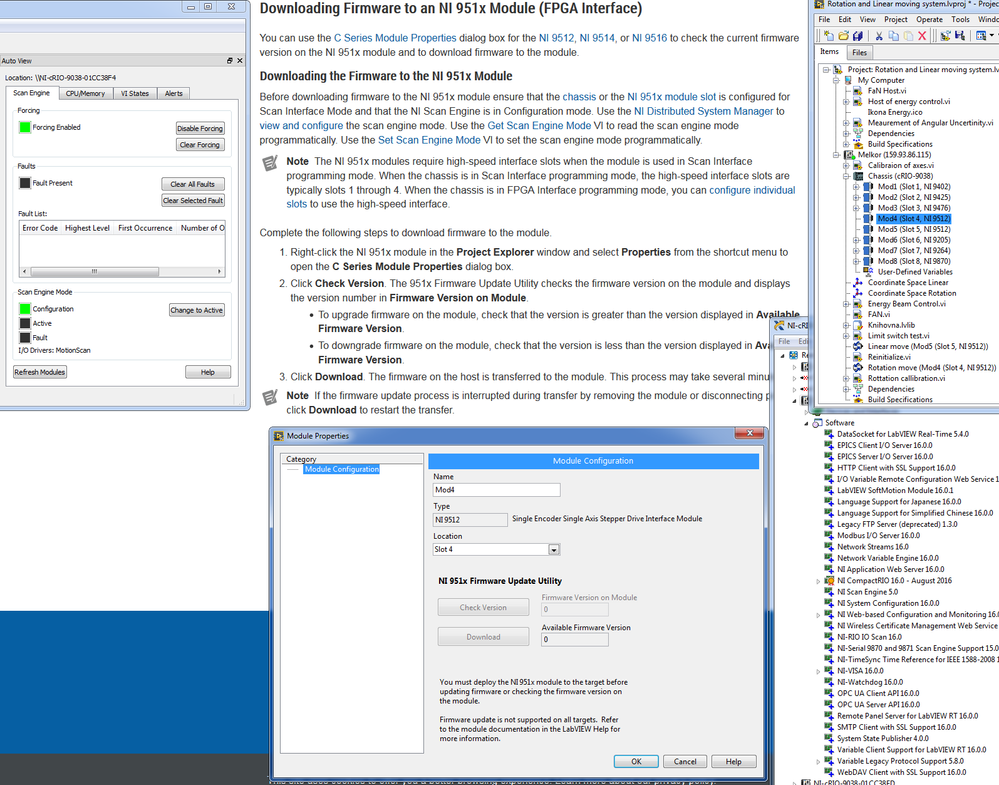Click Note pencil icon beside NI 951x modules note
This screenshot has width=999, height=785.
270,164
